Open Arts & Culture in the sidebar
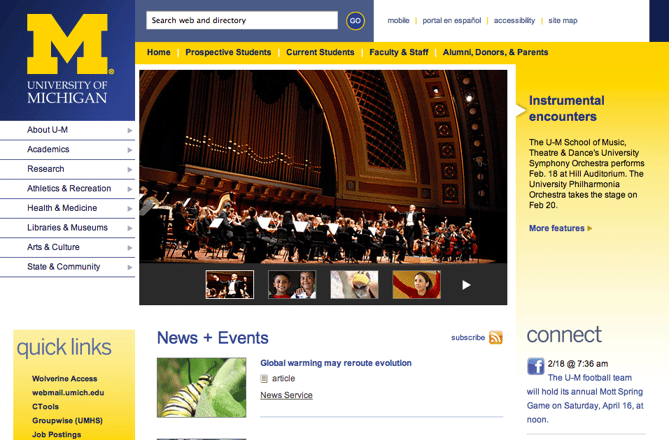The width and height of the screenshot is (669, 440). point(53,247)
